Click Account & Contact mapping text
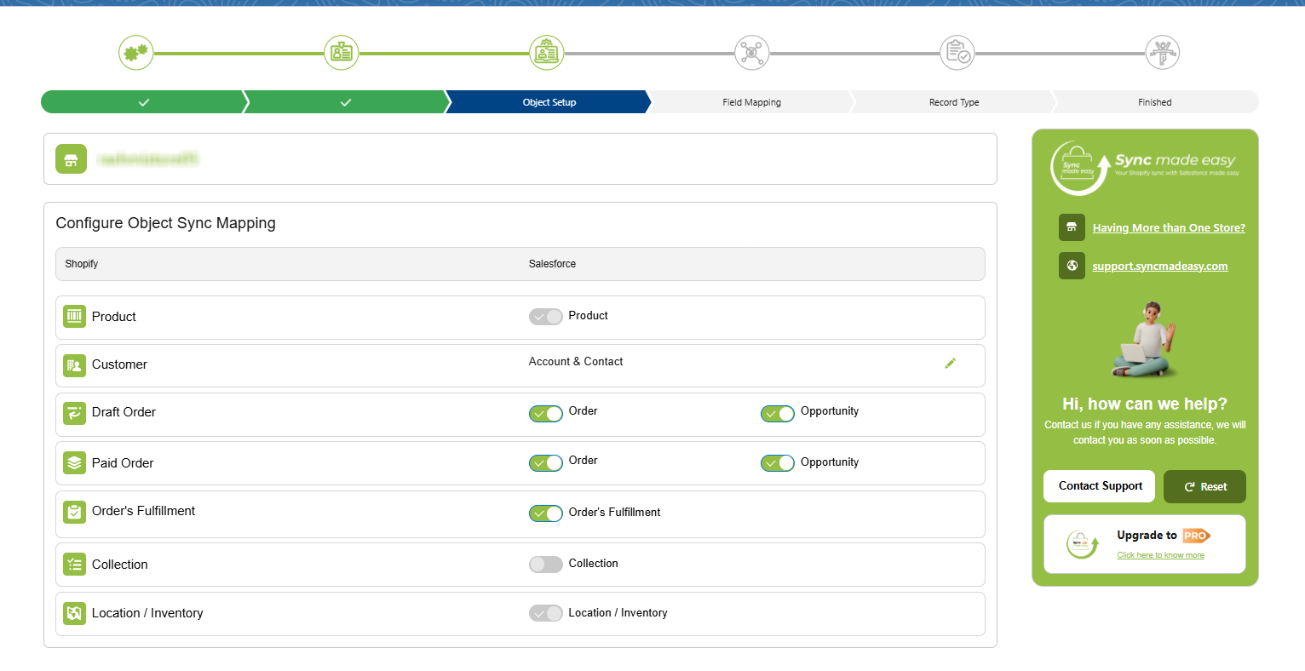Image resolution: width=1305 pixels, height=671 pixels. tap(576, 362)
